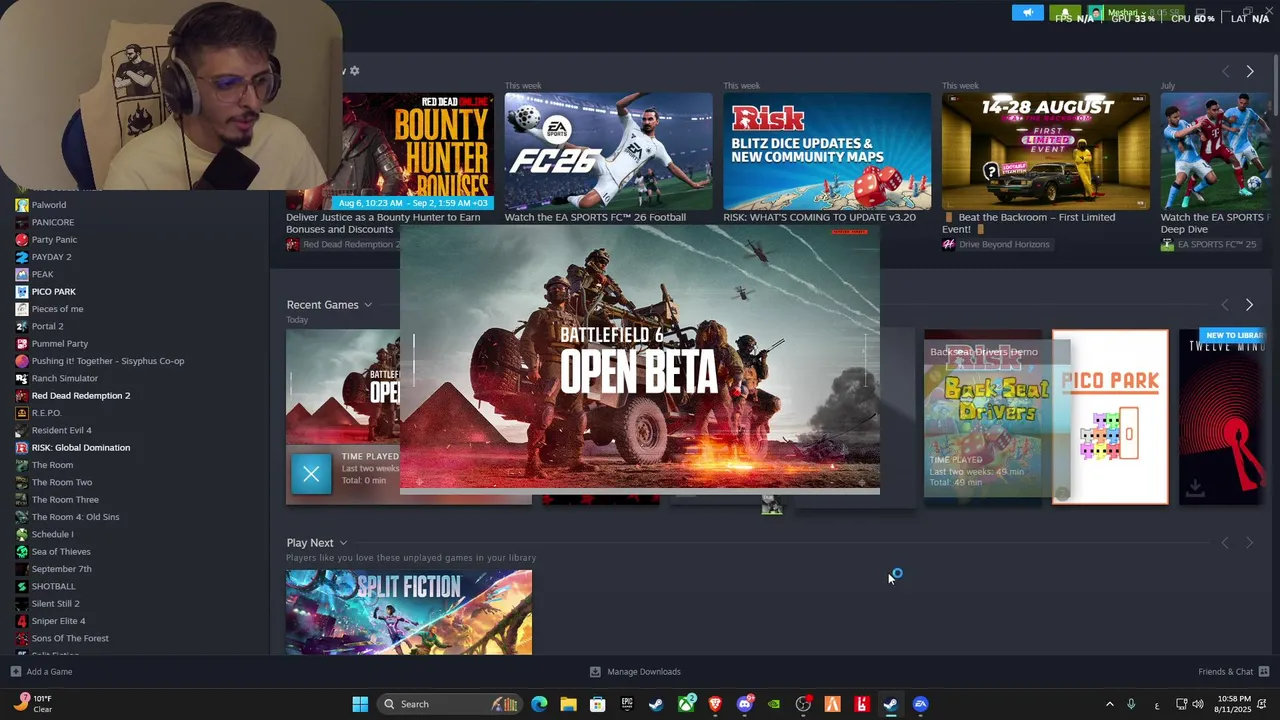The width and height of the screenshot is (1280, 720).
Task: Go to next What's New page
Action: [x=1249, y=71]
